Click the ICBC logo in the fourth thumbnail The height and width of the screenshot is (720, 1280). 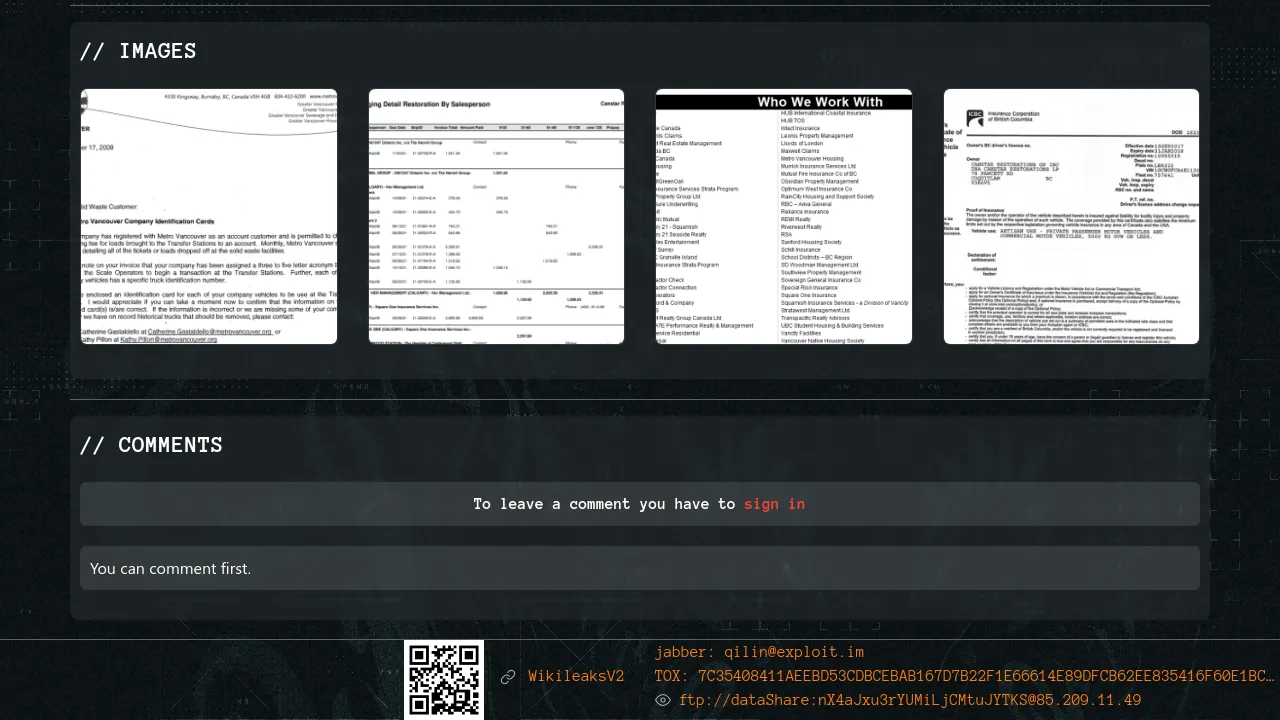click(x=975, y=118)
